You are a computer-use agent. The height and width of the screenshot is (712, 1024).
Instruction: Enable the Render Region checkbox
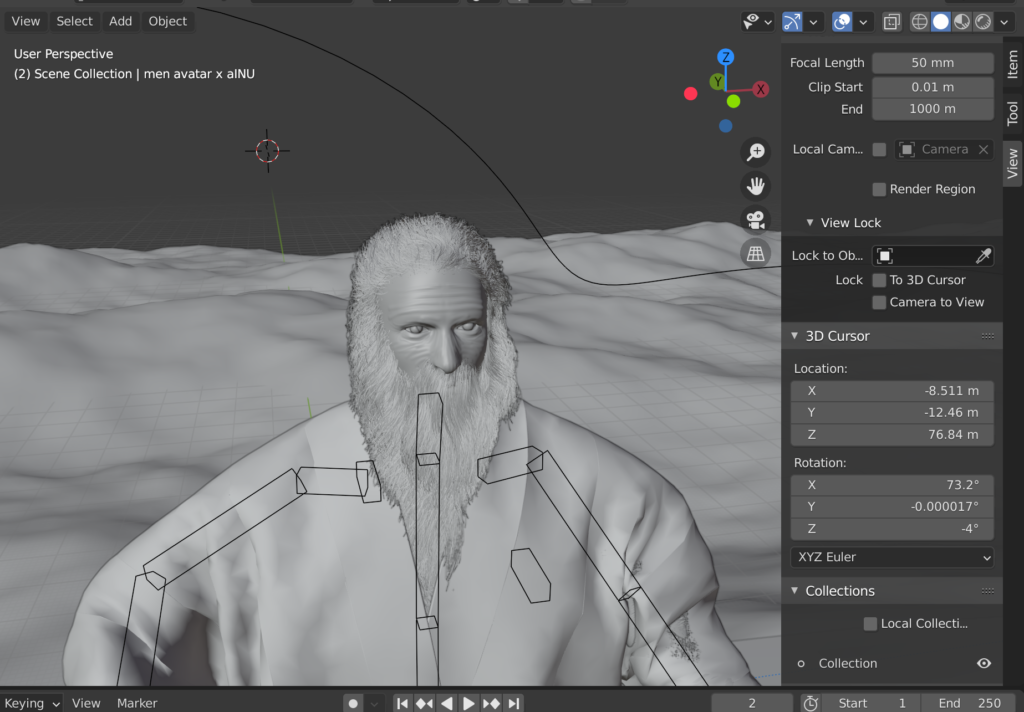[x=880, y=189]
